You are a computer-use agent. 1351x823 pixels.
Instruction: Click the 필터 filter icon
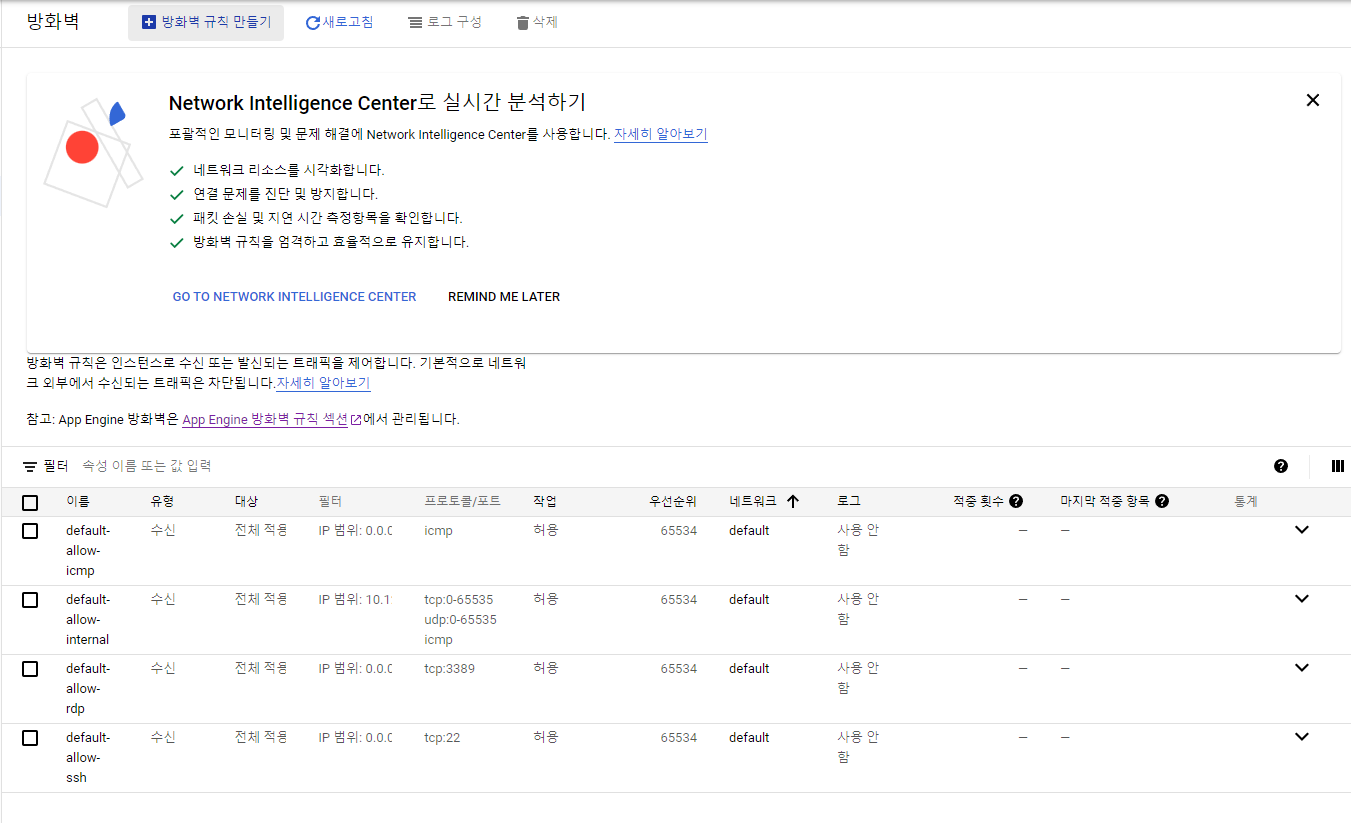[30, 466]
